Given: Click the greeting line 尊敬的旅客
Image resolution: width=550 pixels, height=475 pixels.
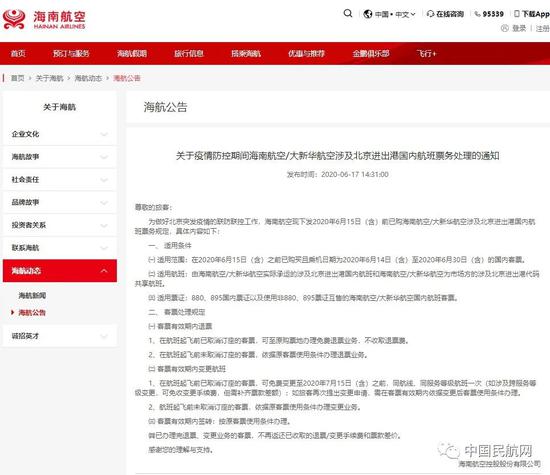Looking at the screenshot, I should 153,207.
